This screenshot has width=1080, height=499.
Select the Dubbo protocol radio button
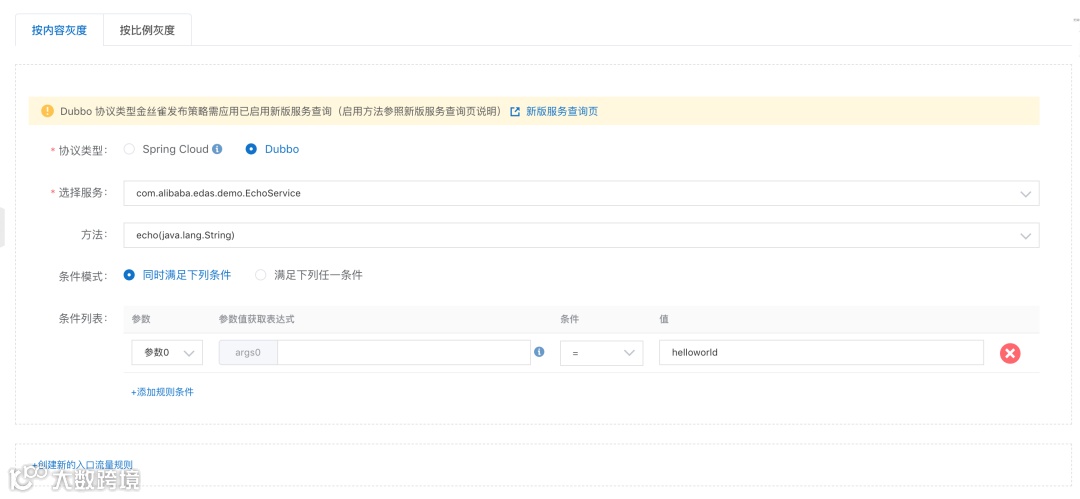[251, 149]
